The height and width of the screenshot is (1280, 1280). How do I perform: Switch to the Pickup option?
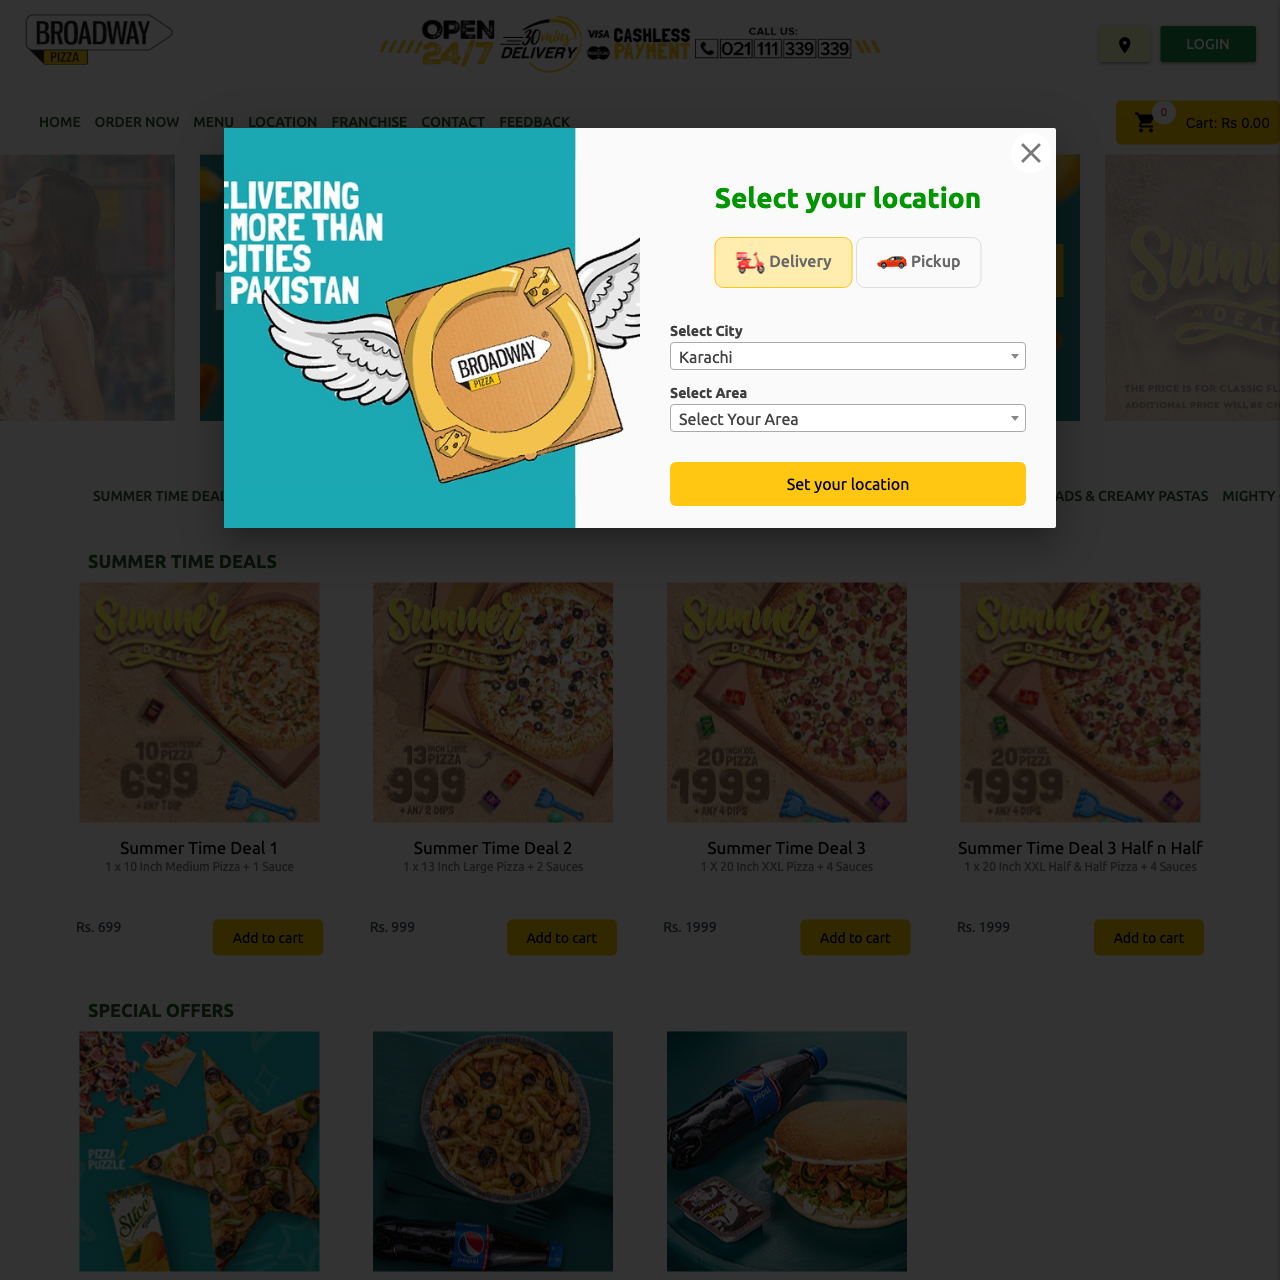(918, 262)
